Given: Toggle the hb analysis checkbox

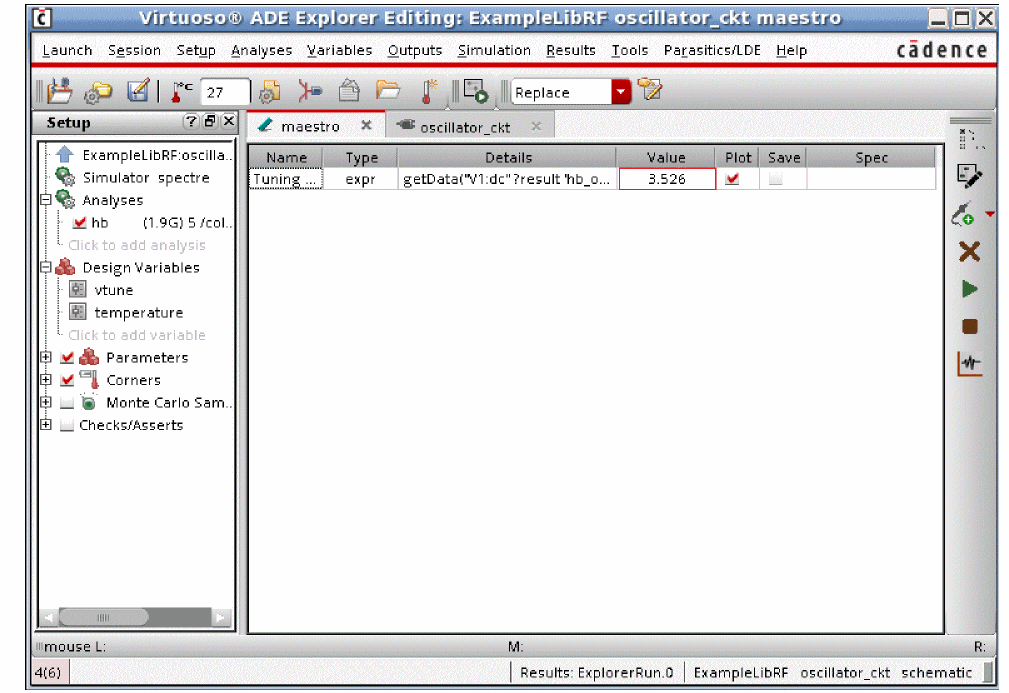Looking at the screenshot, I should [80, 223].
